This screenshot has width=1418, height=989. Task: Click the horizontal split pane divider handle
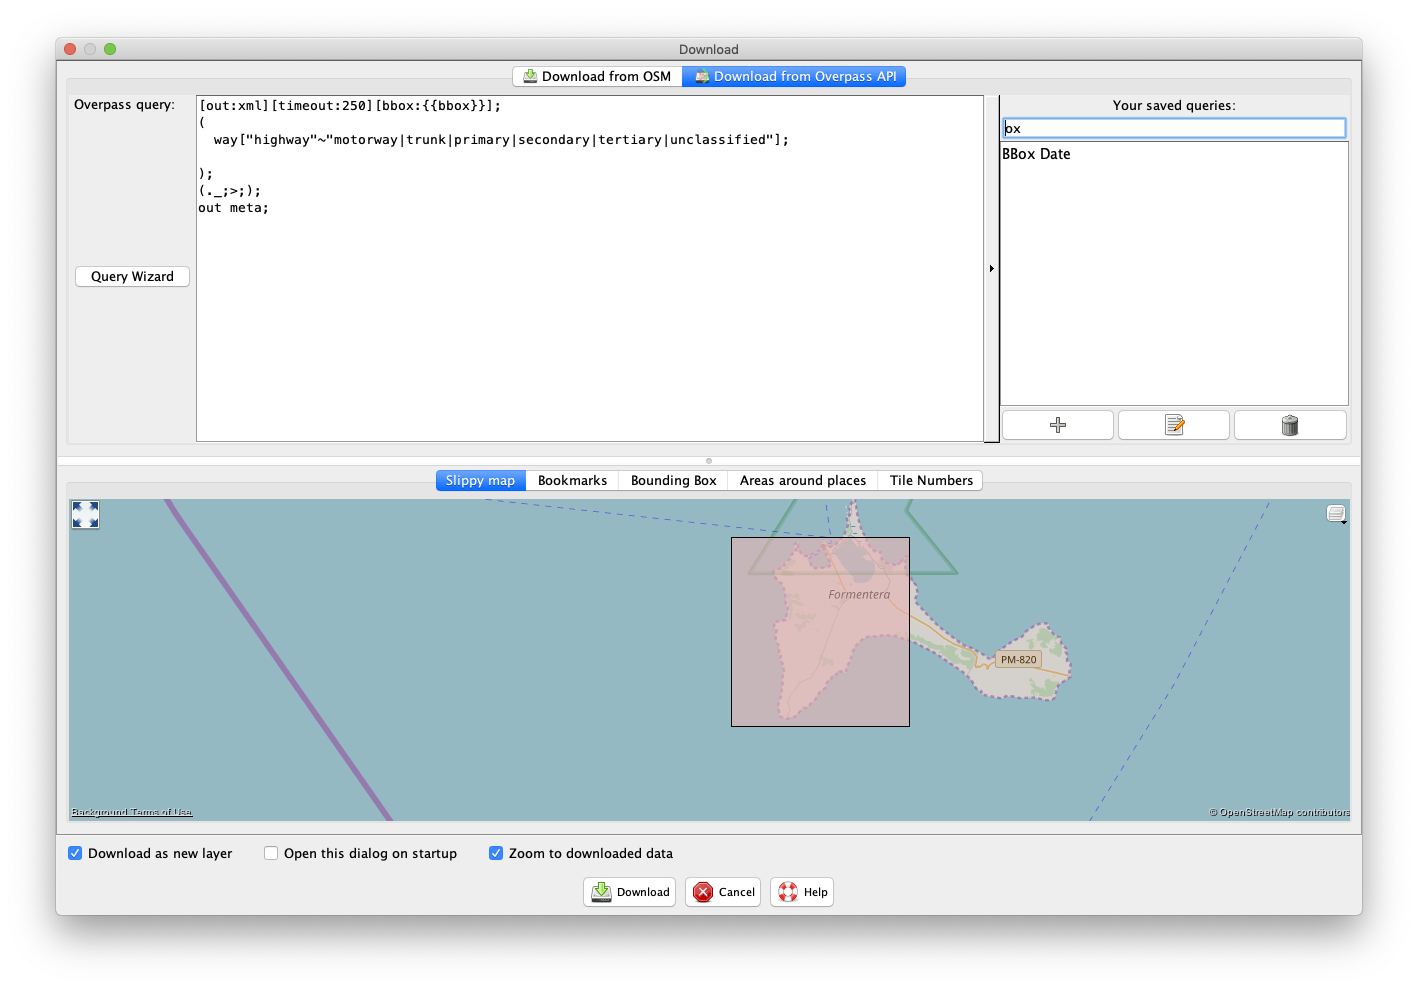point(709,461)
